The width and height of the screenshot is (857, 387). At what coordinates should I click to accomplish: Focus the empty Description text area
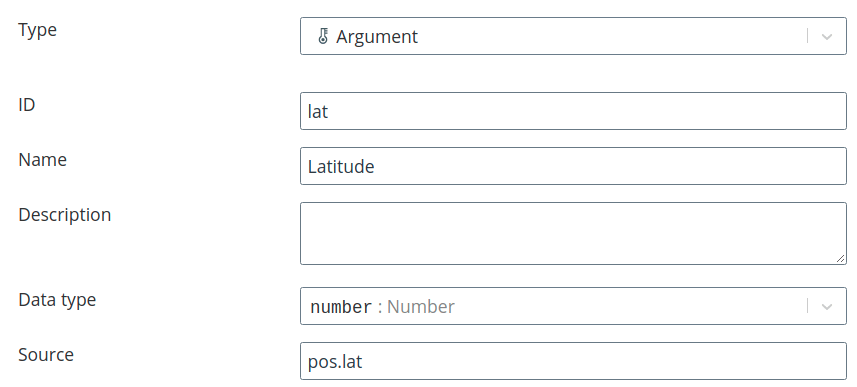coord(573,233)
